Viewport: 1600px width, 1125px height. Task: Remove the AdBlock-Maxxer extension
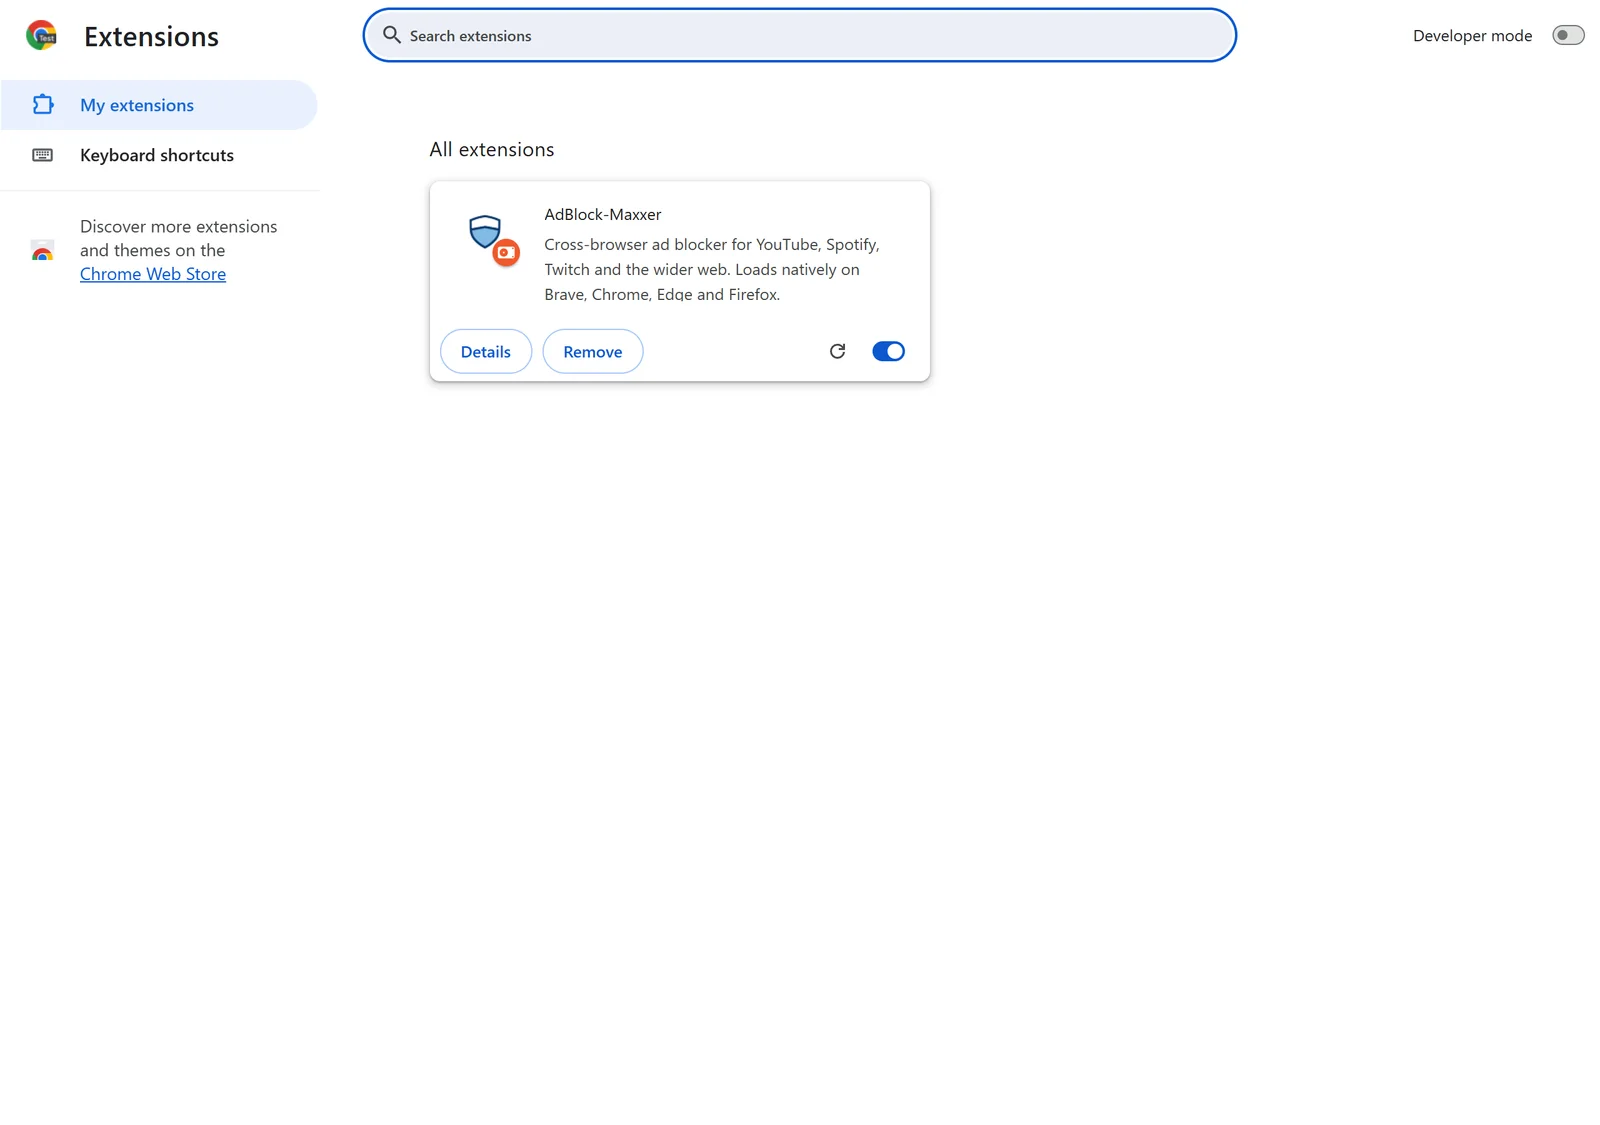pyautogui.click(x=593, y=351)
